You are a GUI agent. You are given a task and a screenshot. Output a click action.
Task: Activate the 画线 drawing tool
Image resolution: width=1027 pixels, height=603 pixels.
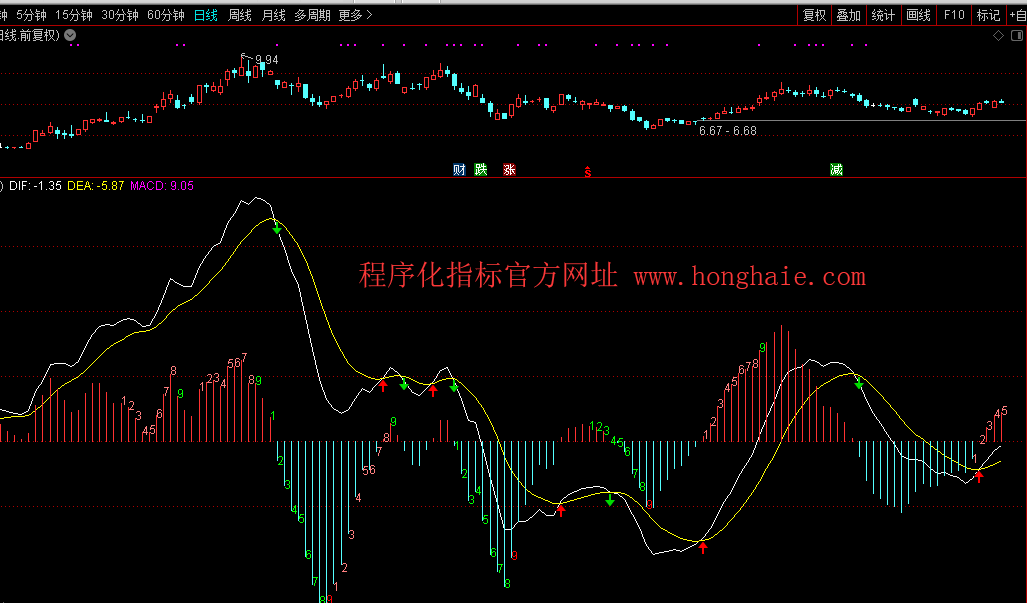[x=918, y=15]
